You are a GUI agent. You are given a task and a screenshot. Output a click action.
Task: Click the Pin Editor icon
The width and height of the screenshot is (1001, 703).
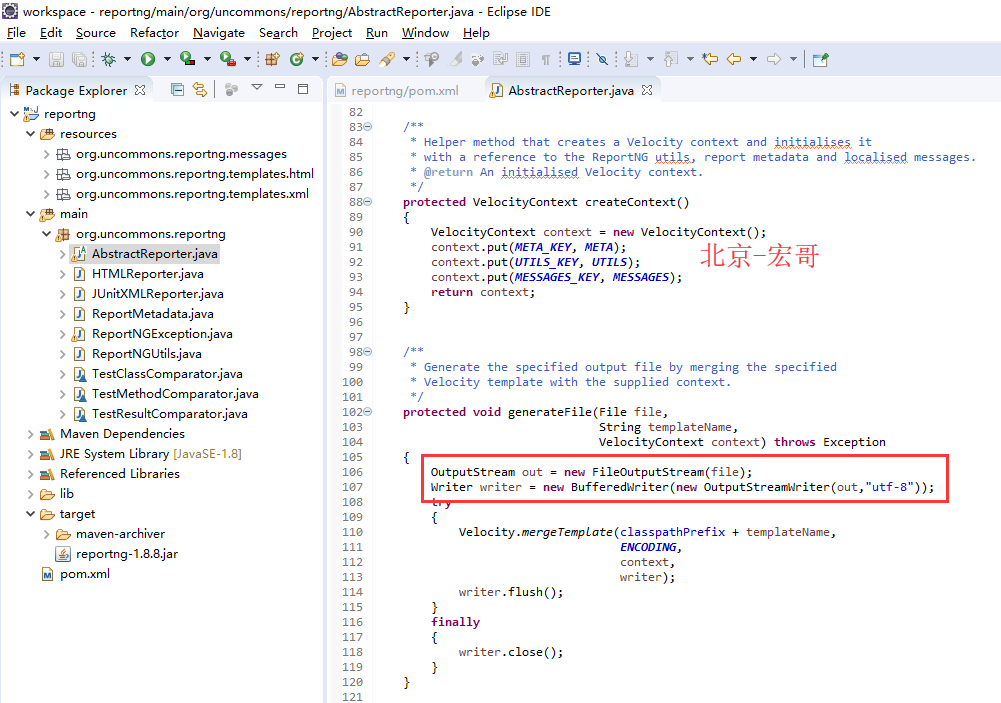tap(820, 59)
